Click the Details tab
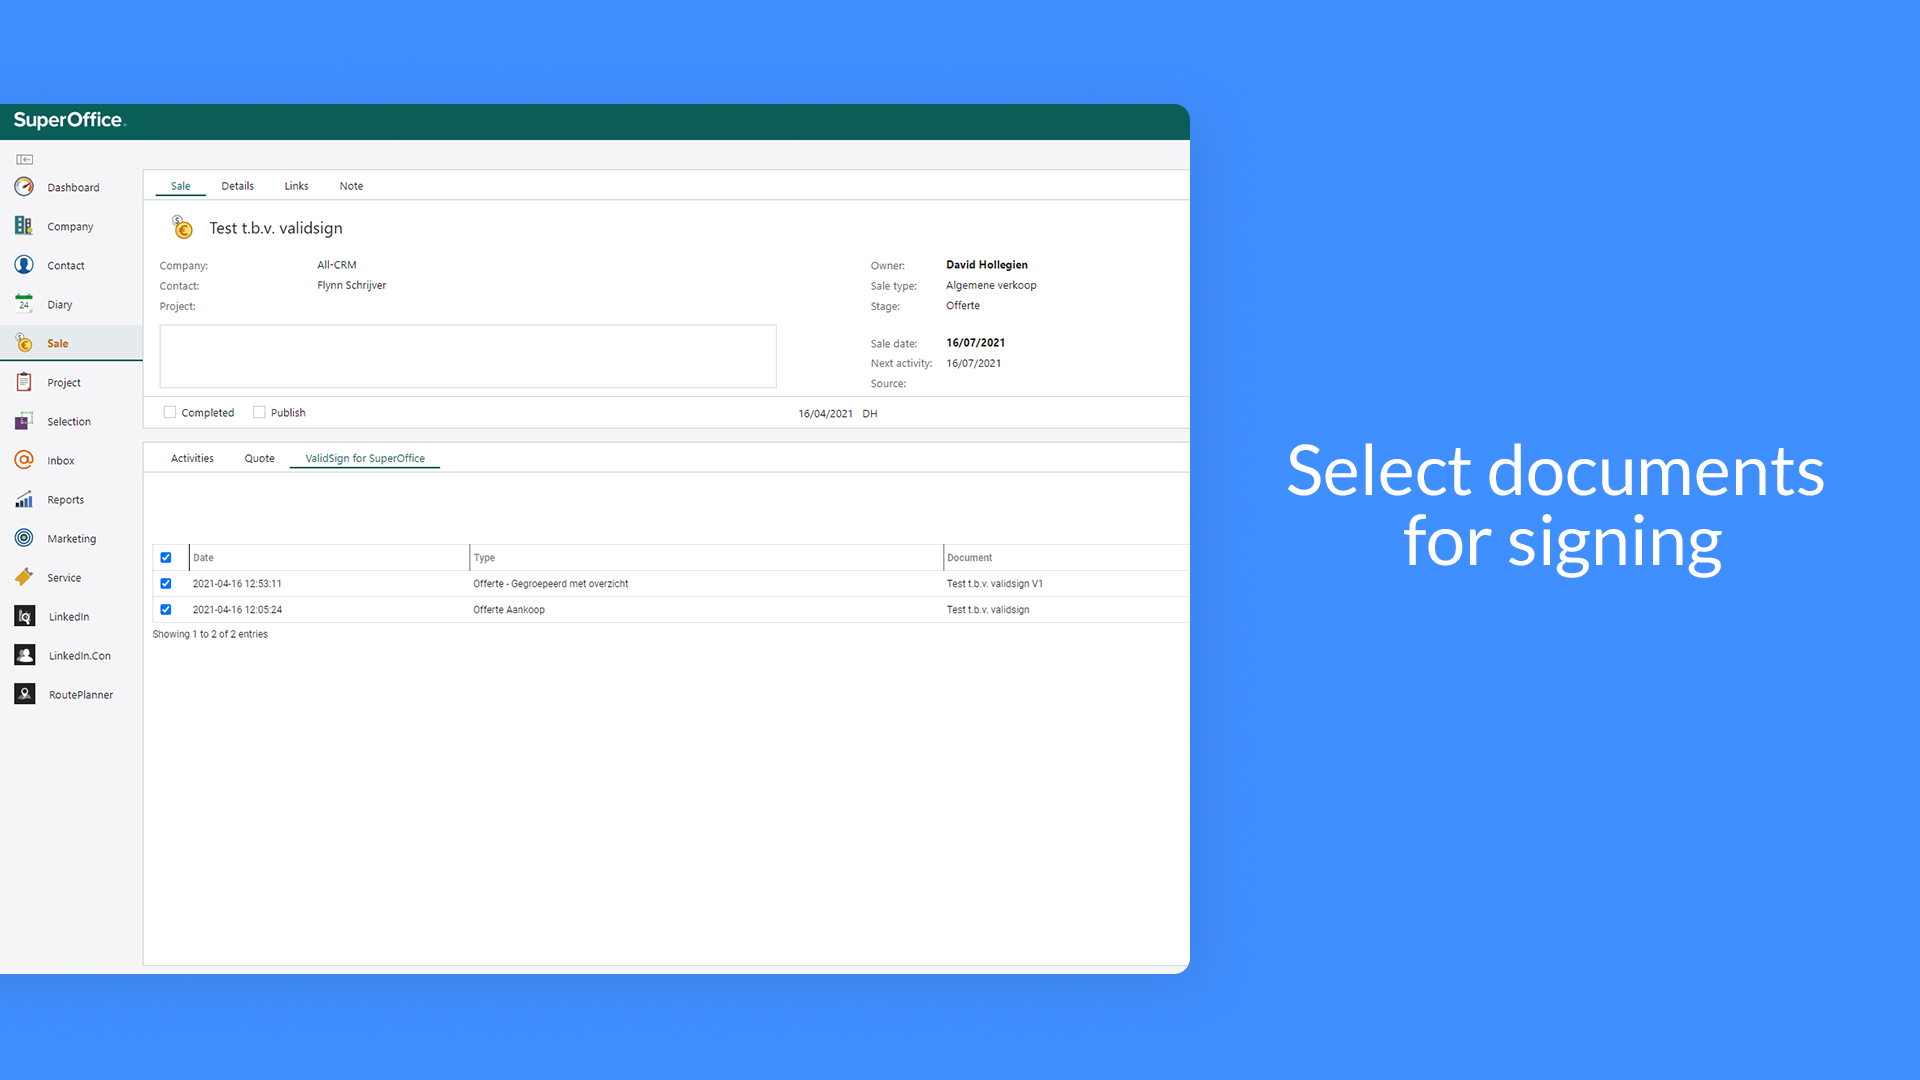Image resolution: width=1920 pixels, height=1080 pixels. (x=236, y=186)
